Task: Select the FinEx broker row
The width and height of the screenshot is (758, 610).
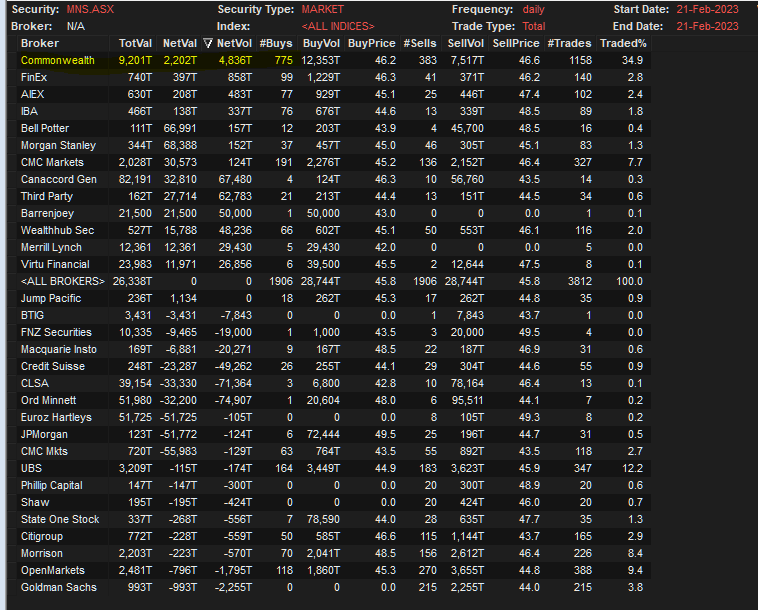Action: click(x=334, y=77)
